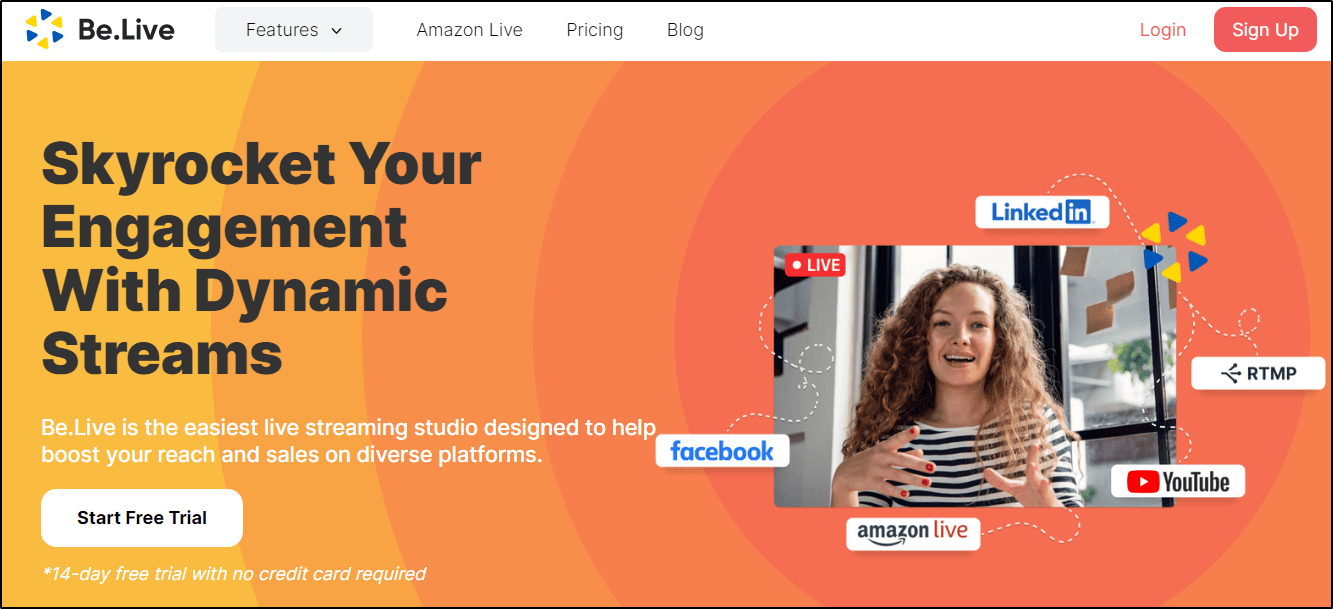The width and height of the screenshot is (1333, 609).
Task: Open the Amazon Live nav item
Action: click(x=470, y=30)
